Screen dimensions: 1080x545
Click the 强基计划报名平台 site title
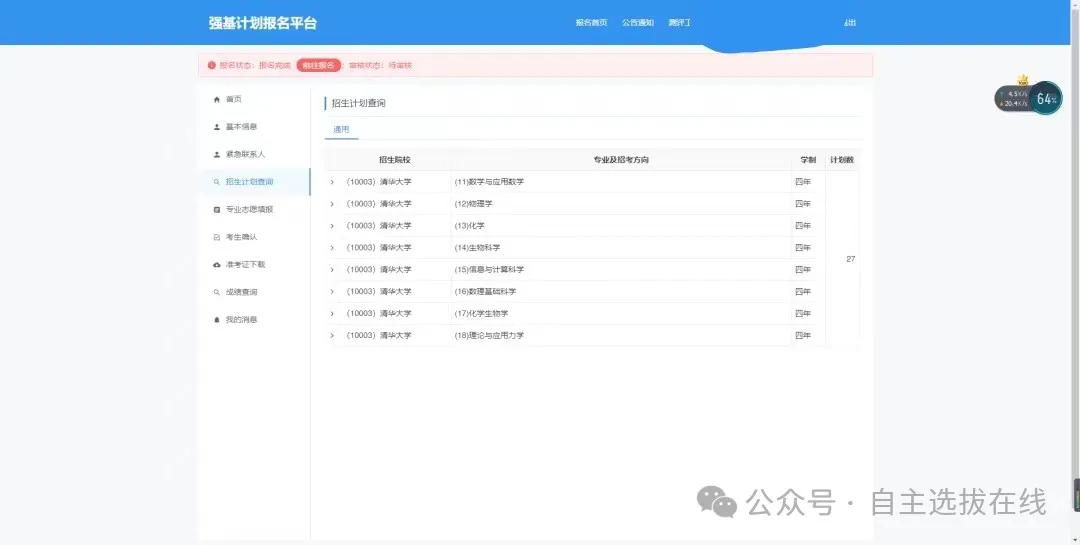click(x=262, y=23)
